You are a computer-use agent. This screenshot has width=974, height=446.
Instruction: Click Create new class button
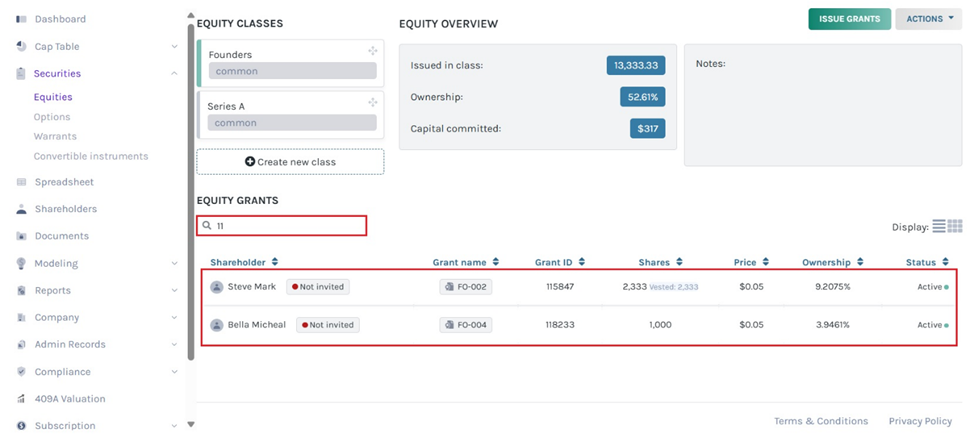[290, 162]
